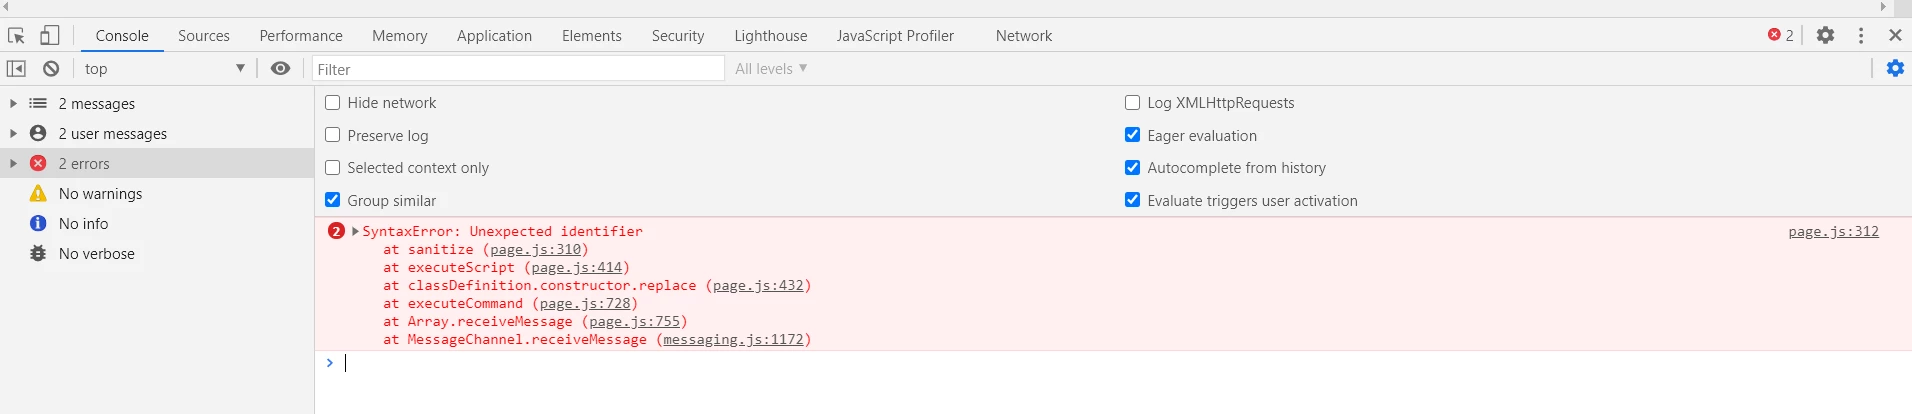Create live expression with eye icon
The width and height of the screenshot is (1912, 414).
281,68
